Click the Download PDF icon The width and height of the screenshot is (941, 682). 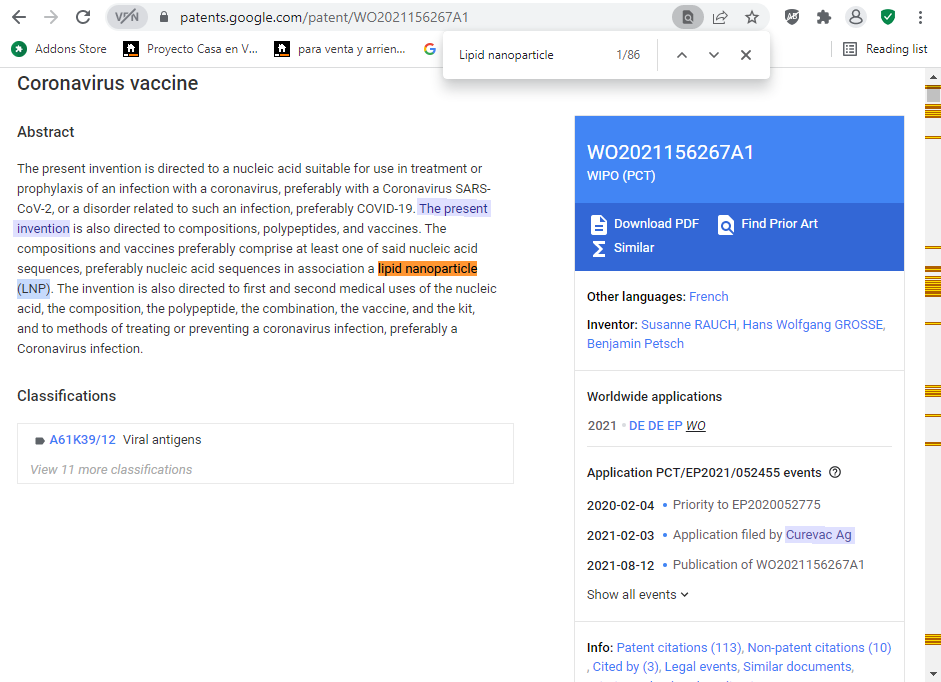pos(599,224)
